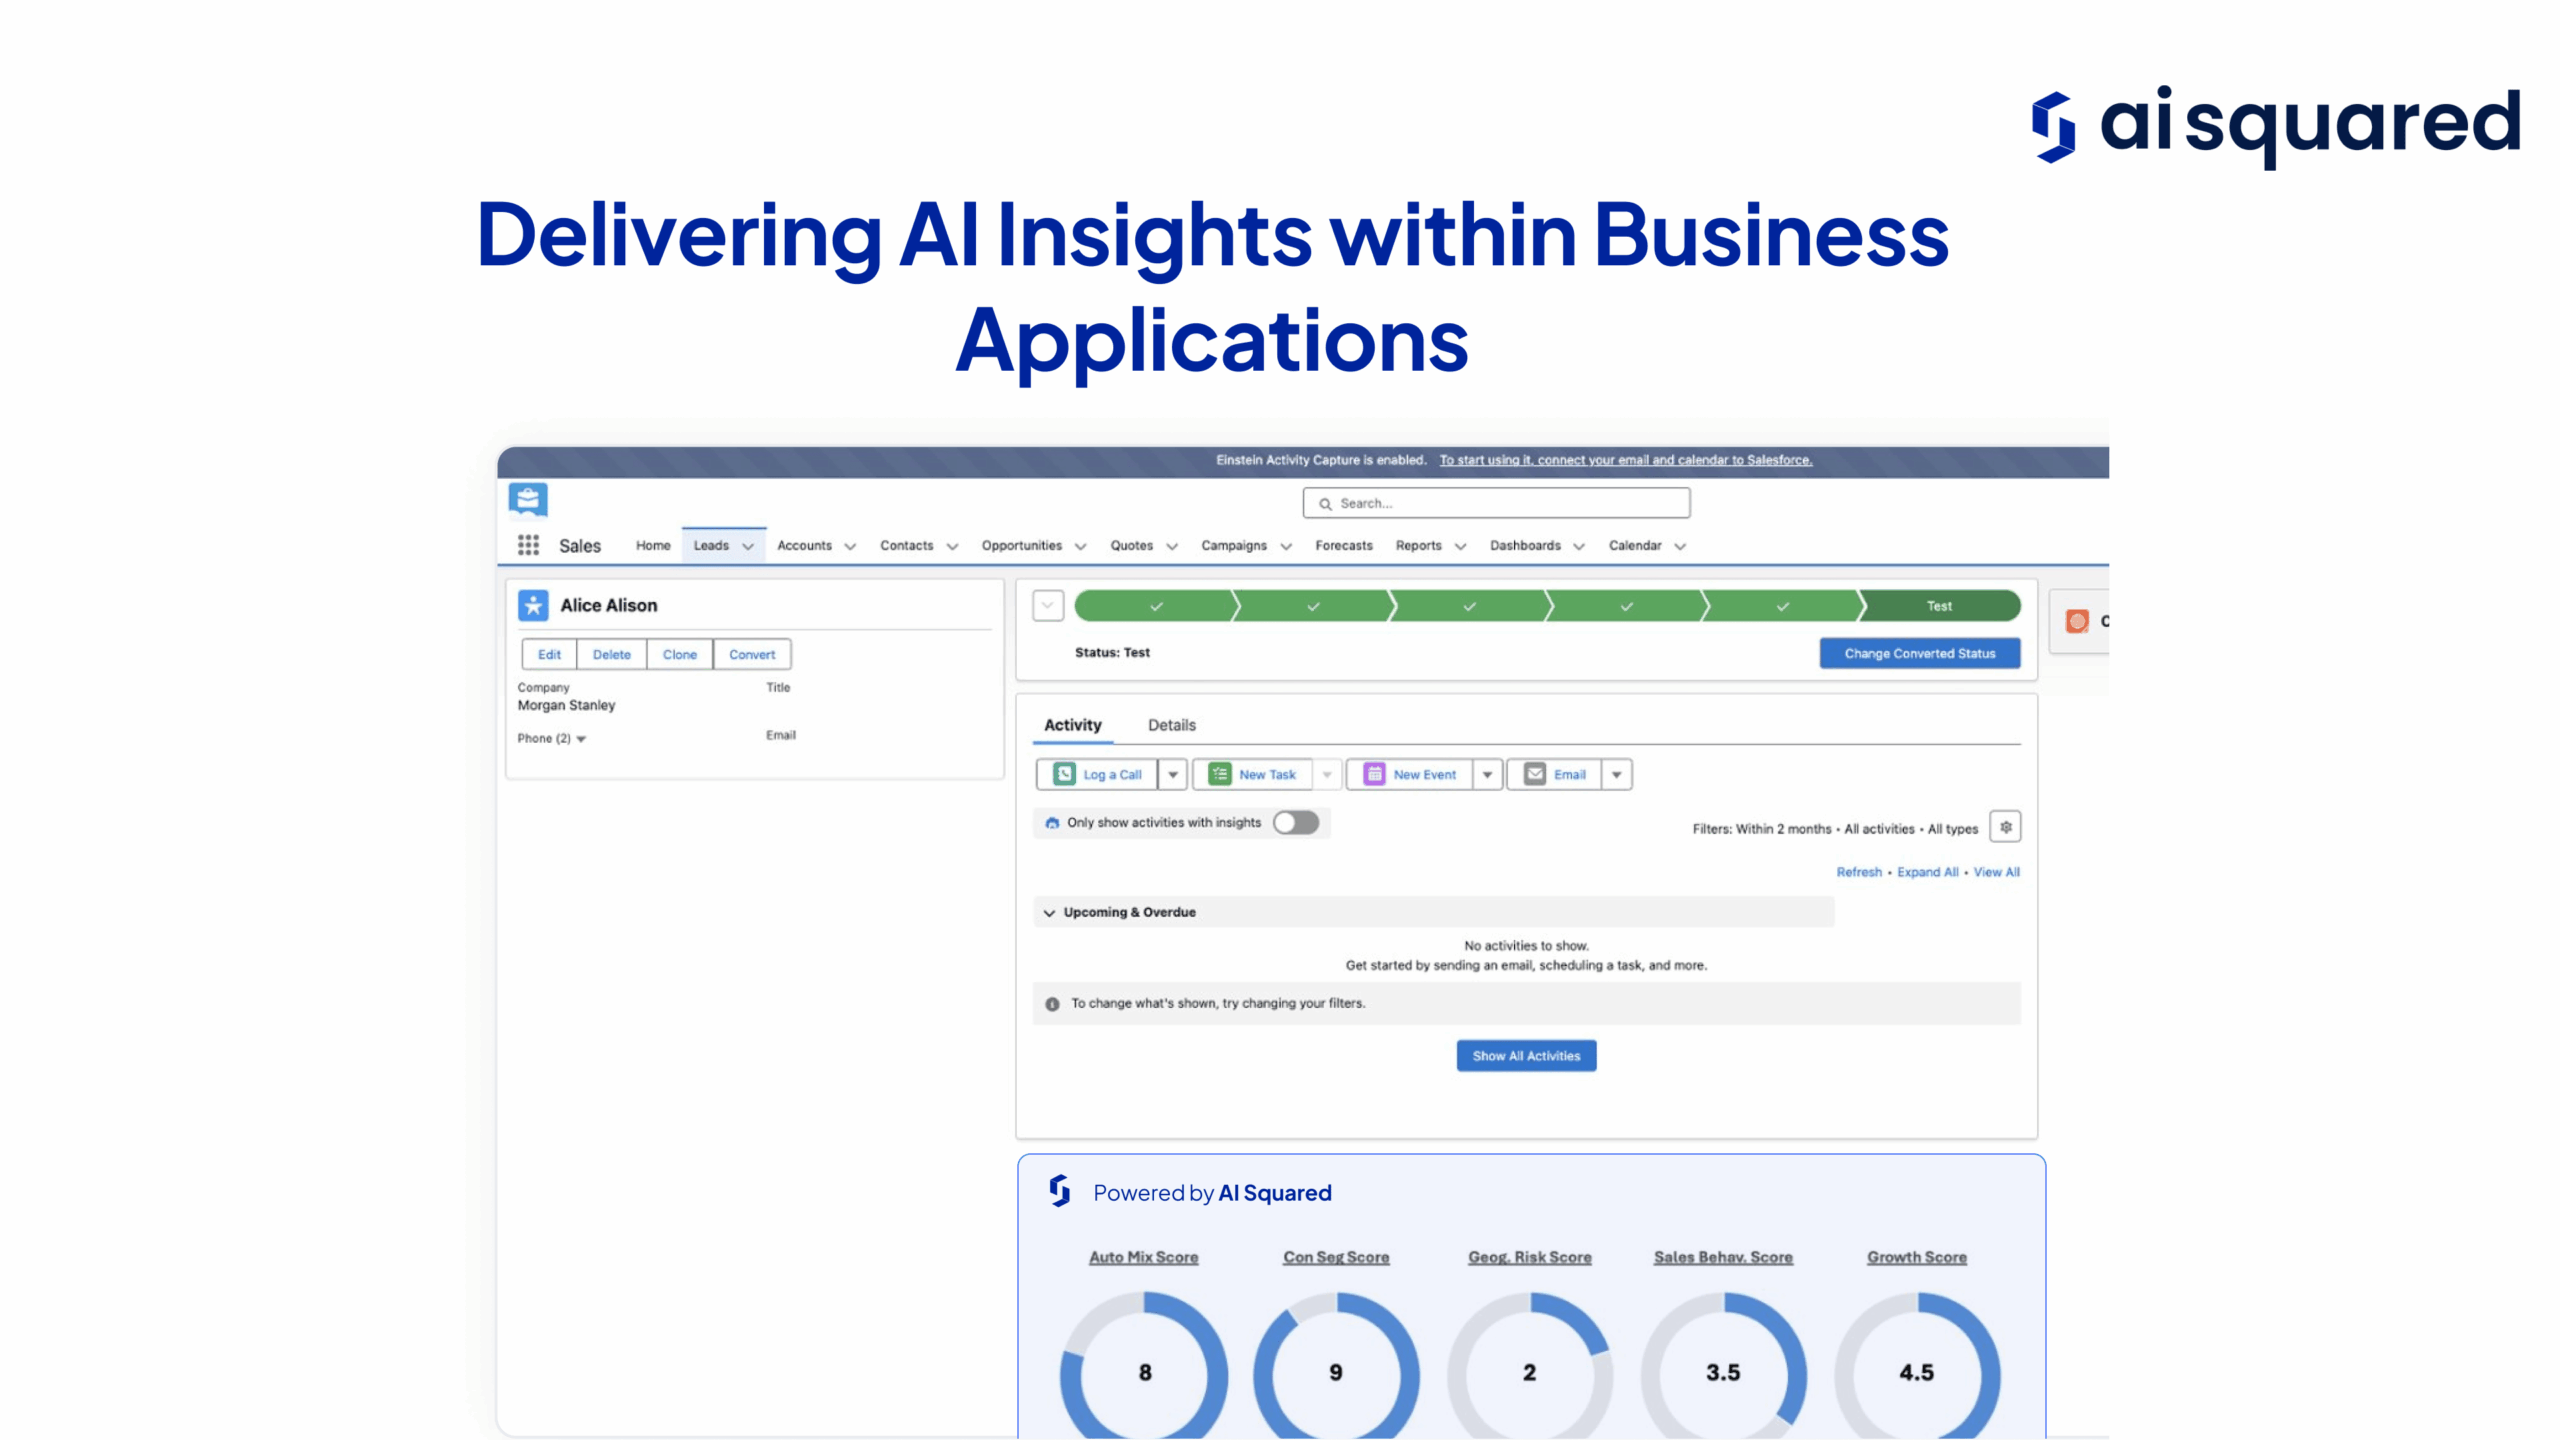Click the Log a Call icon

point(1064,774)
